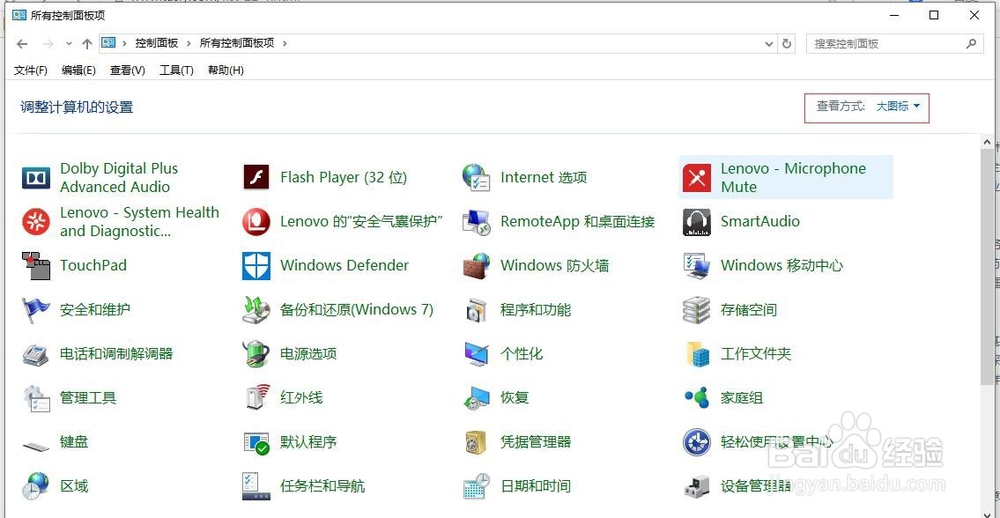Open the 工具(T) menu
The image size is (1000, 518).
pyautogui.click(x=176, y=70)
